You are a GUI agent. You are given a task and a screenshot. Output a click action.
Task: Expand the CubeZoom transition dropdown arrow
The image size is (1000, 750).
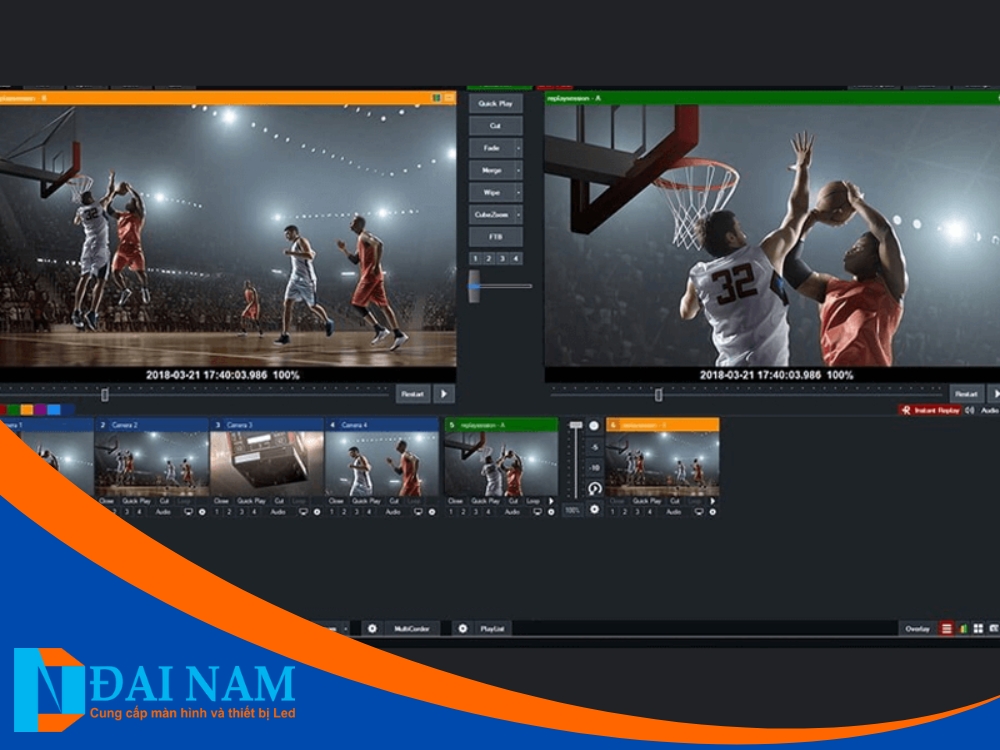click(518, 215)
